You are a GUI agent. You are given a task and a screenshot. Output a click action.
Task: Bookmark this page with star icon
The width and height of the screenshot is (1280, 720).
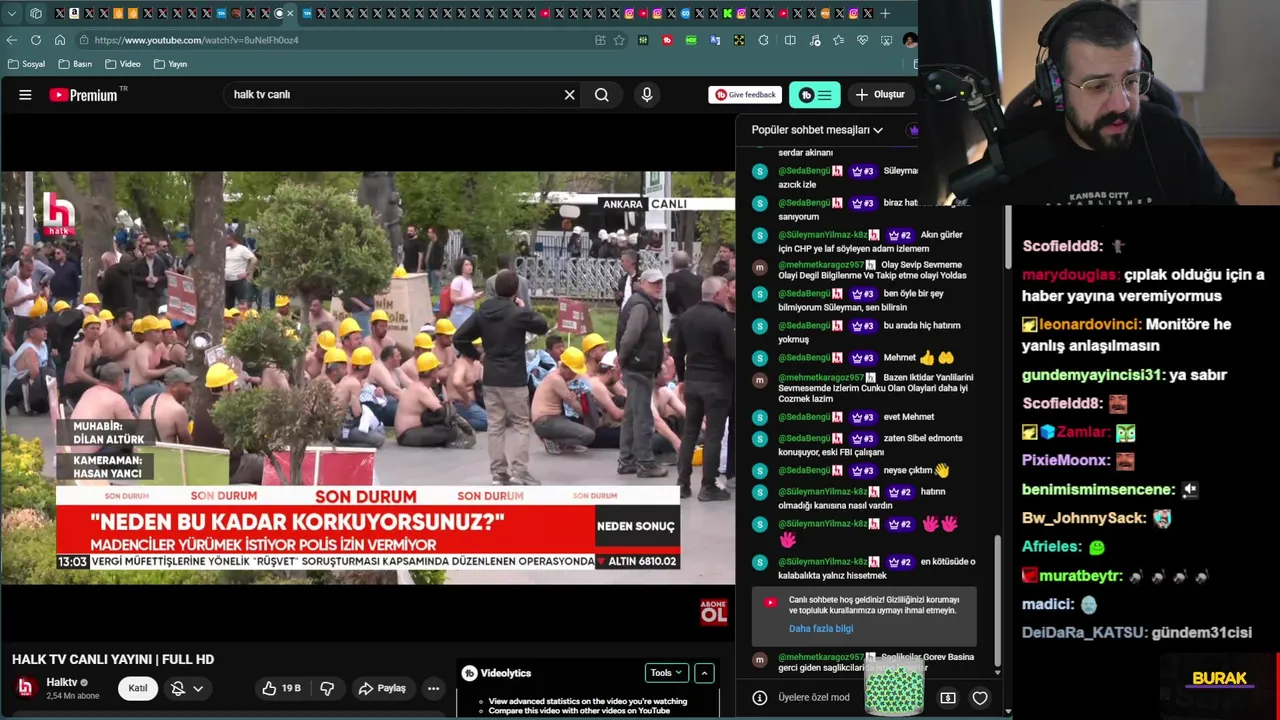619,40
